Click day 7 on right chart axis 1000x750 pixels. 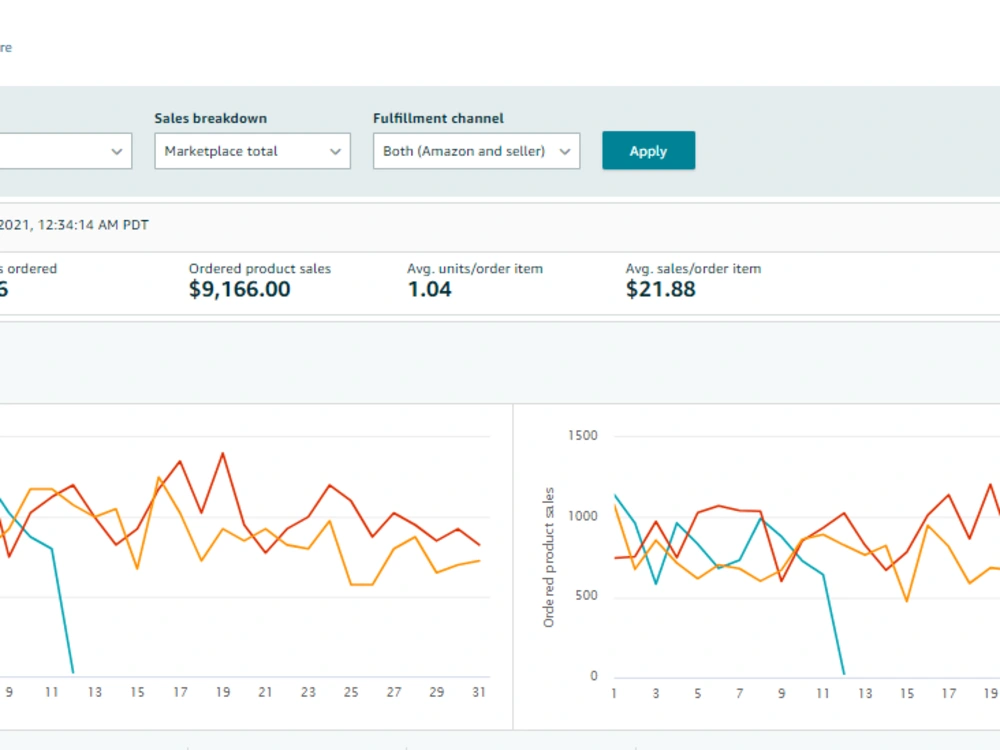point(739,693)
